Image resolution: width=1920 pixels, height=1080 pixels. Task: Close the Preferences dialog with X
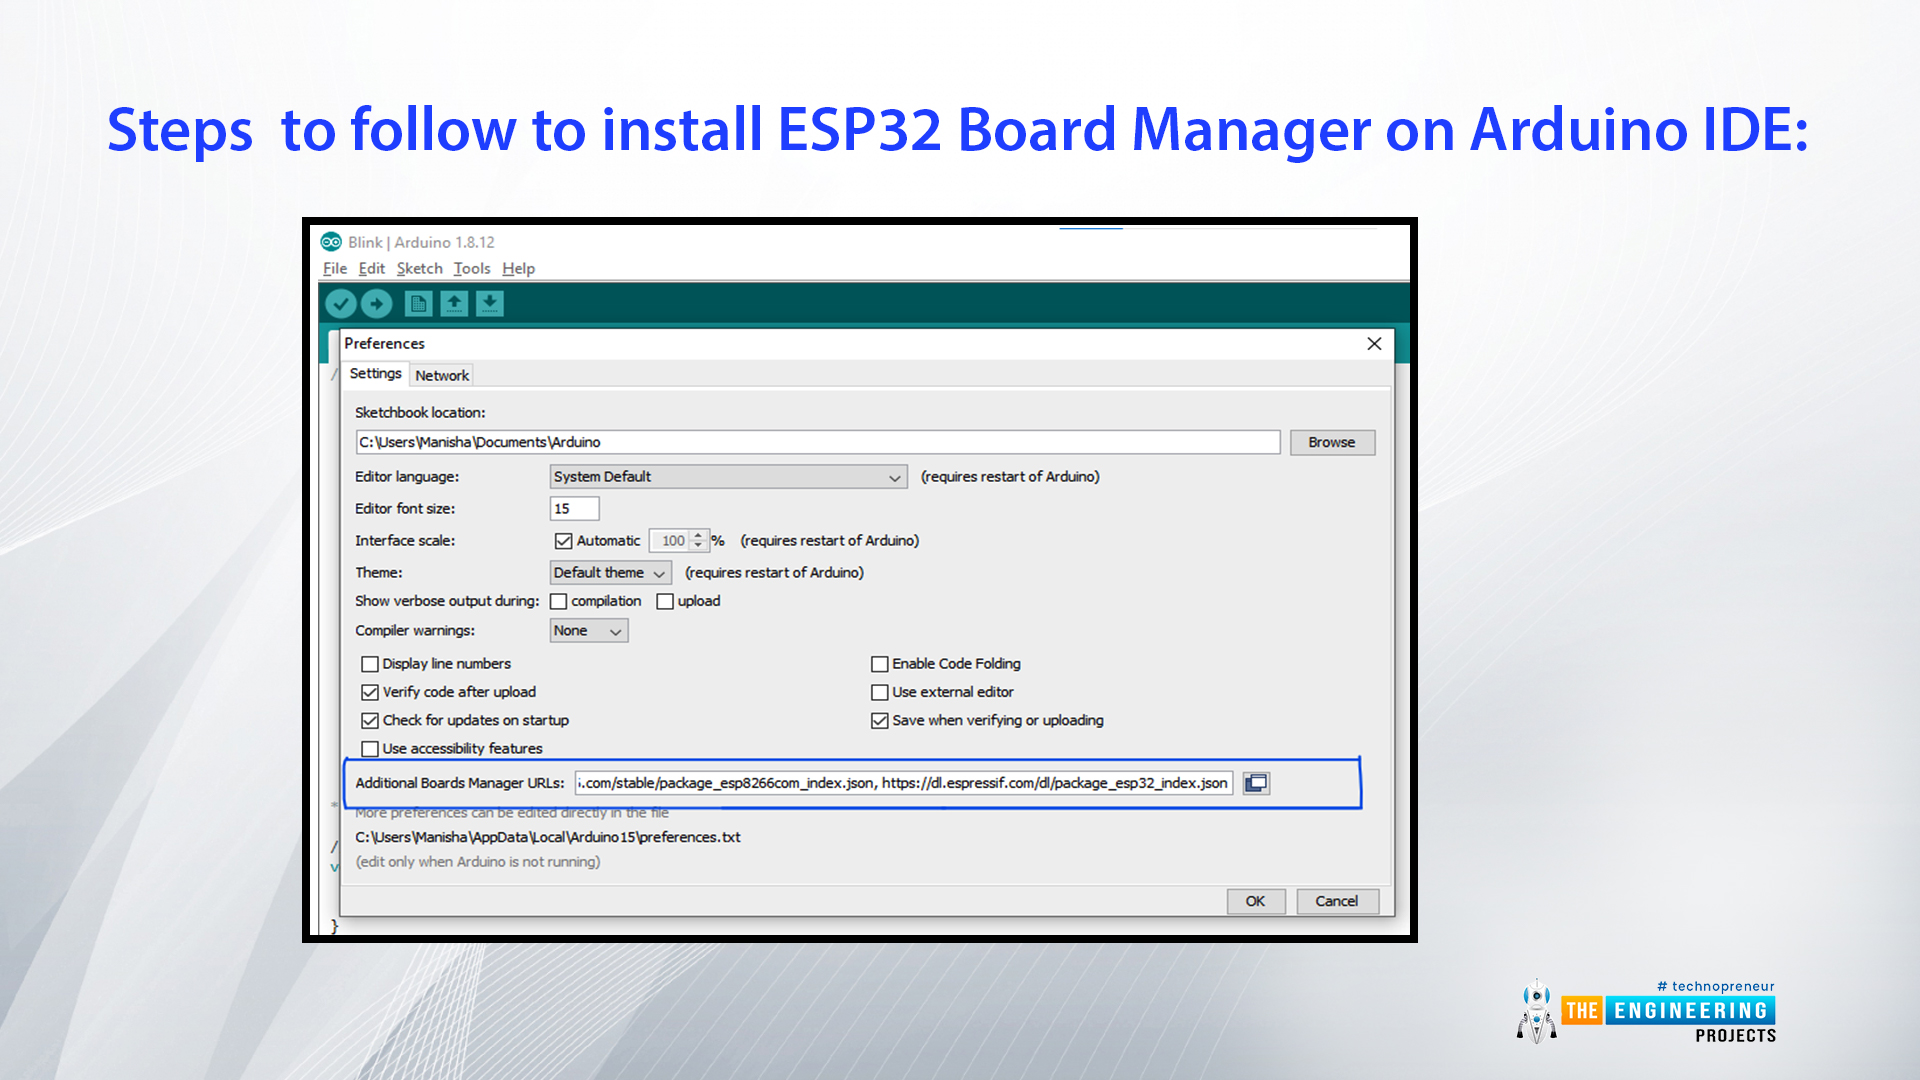[1374, 344]
